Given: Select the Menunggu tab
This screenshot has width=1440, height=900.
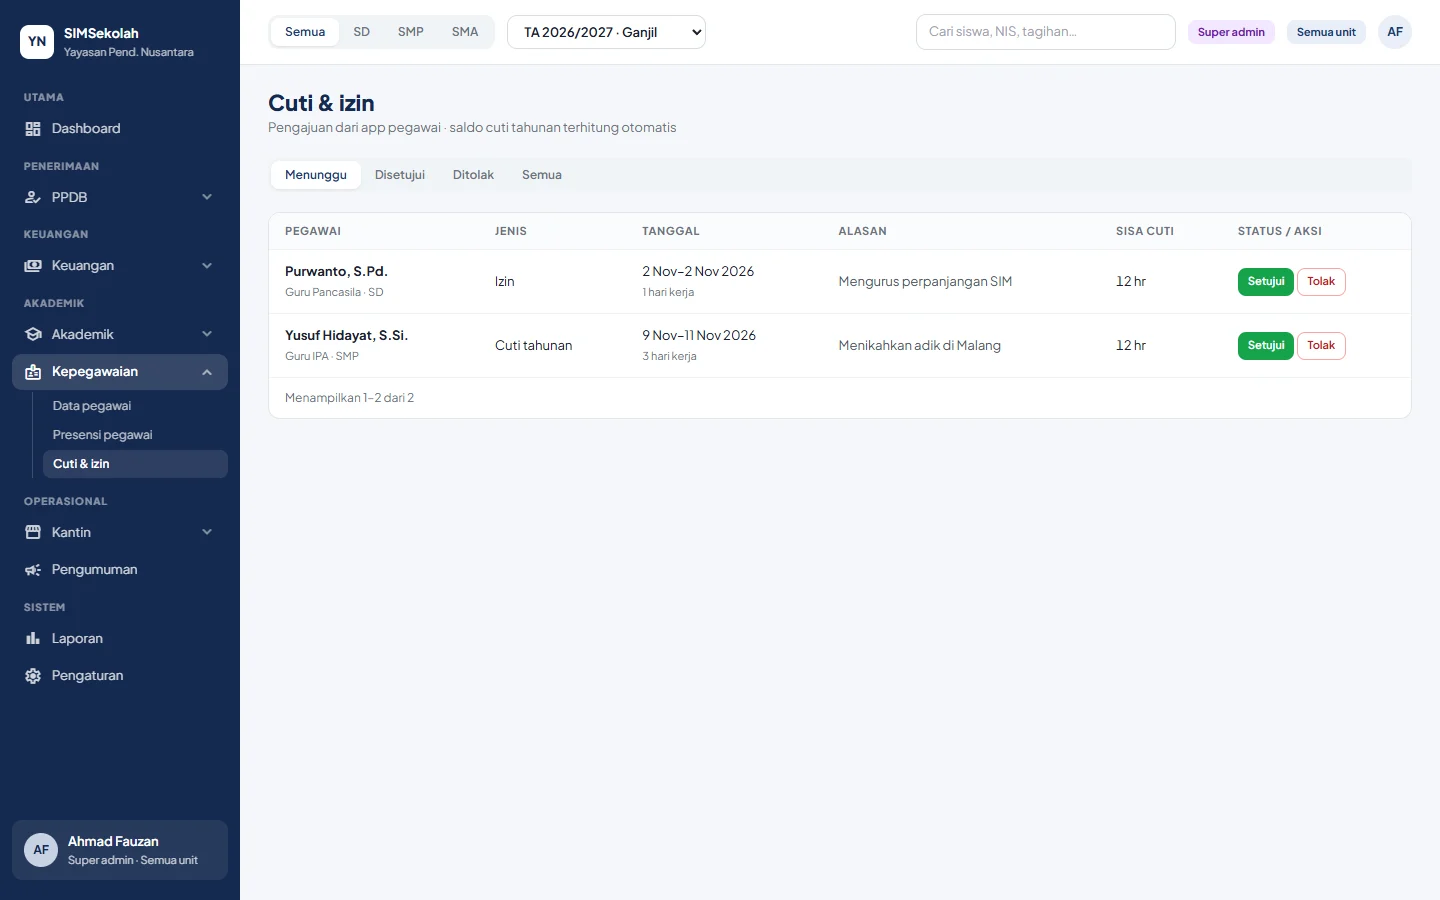Looking at the screenshot, I should 316,175.
